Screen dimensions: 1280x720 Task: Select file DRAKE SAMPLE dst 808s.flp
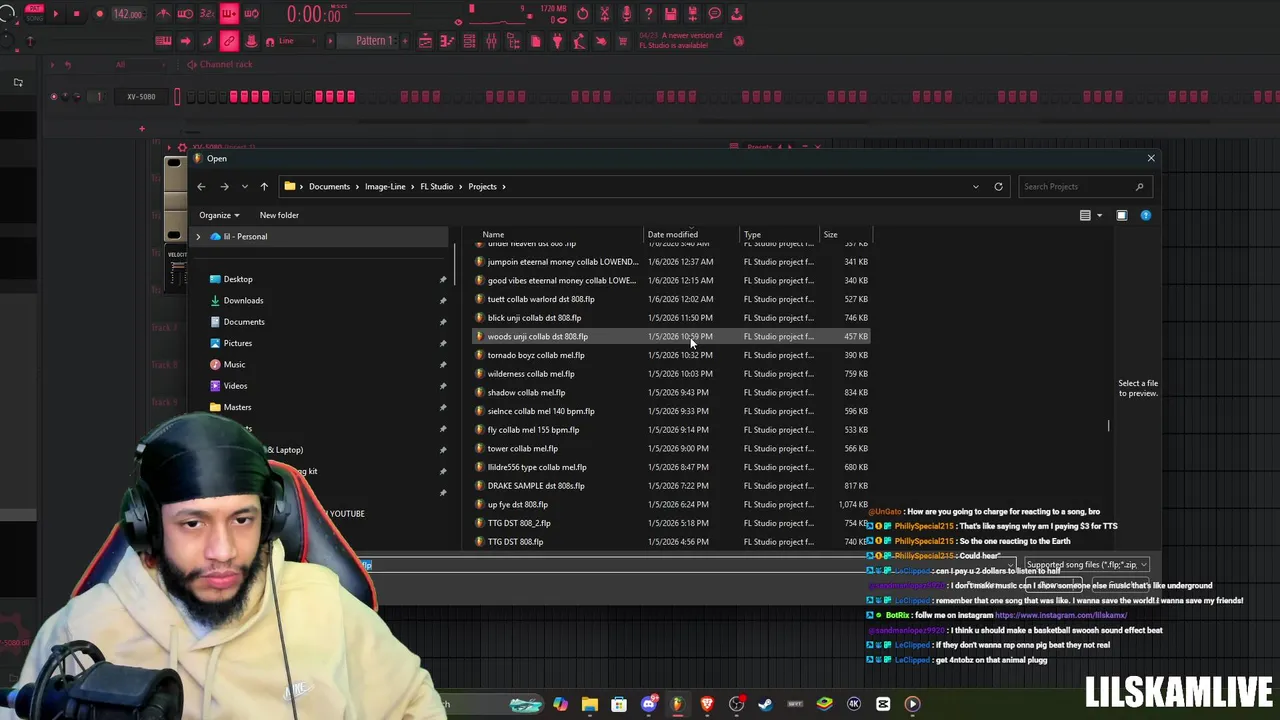[x=670, y=486]
